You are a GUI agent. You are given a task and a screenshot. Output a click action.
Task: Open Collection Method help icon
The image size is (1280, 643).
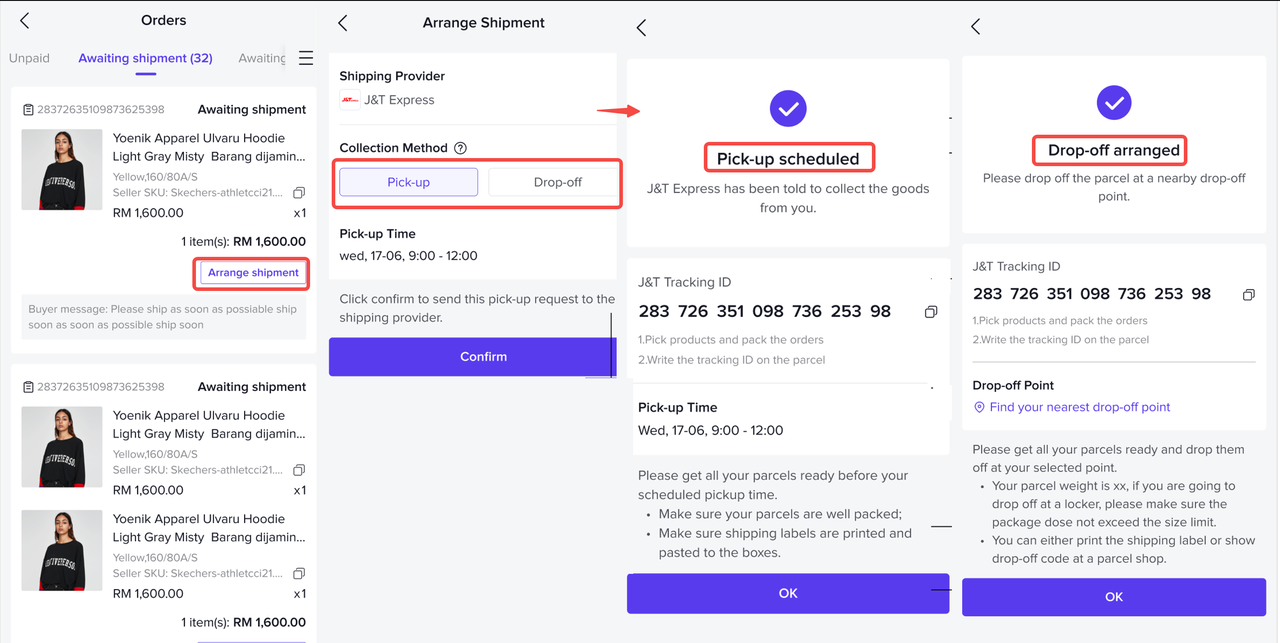[x=461, y=148]
